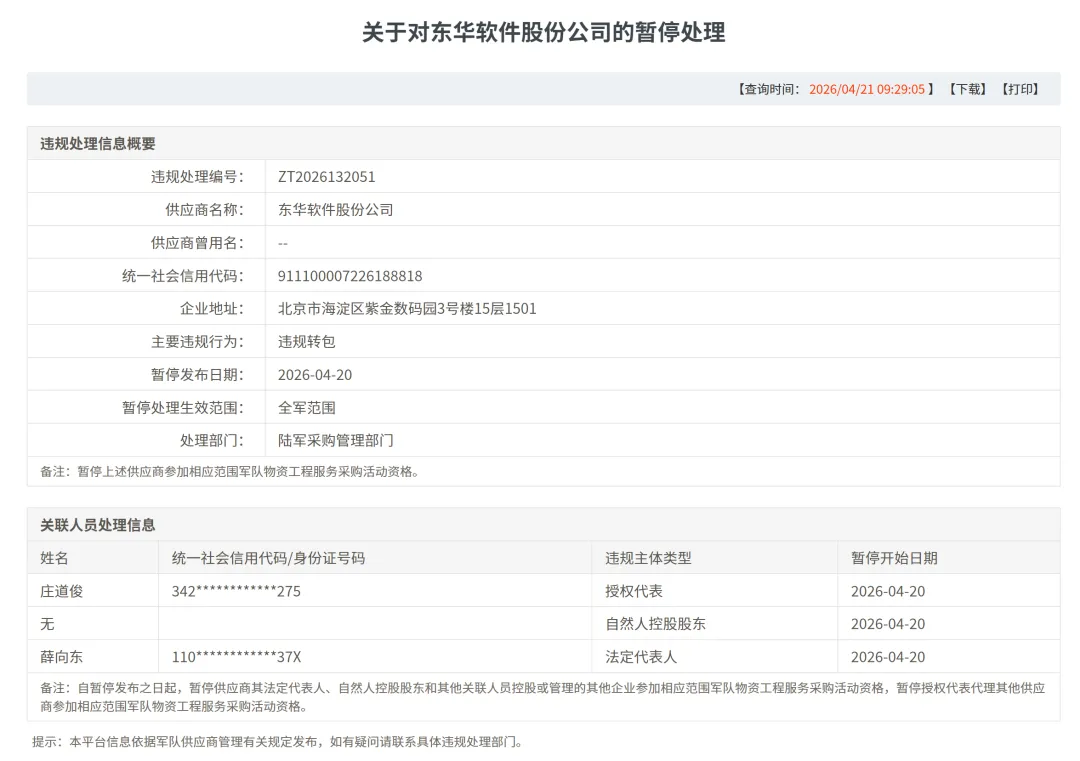This screenshot has width=1080, height=761.
Task: Click the ID number 110************37X
Action: [236, 658]
